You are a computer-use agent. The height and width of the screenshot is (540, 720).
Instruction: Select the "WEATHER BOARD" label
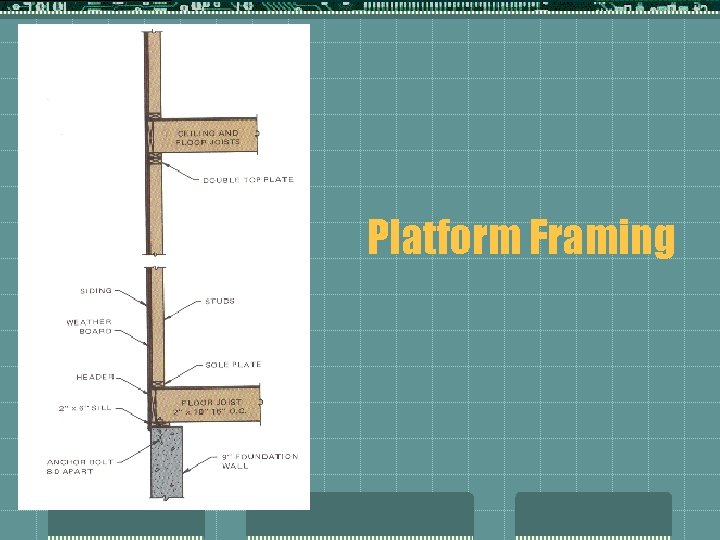(89, 327)
